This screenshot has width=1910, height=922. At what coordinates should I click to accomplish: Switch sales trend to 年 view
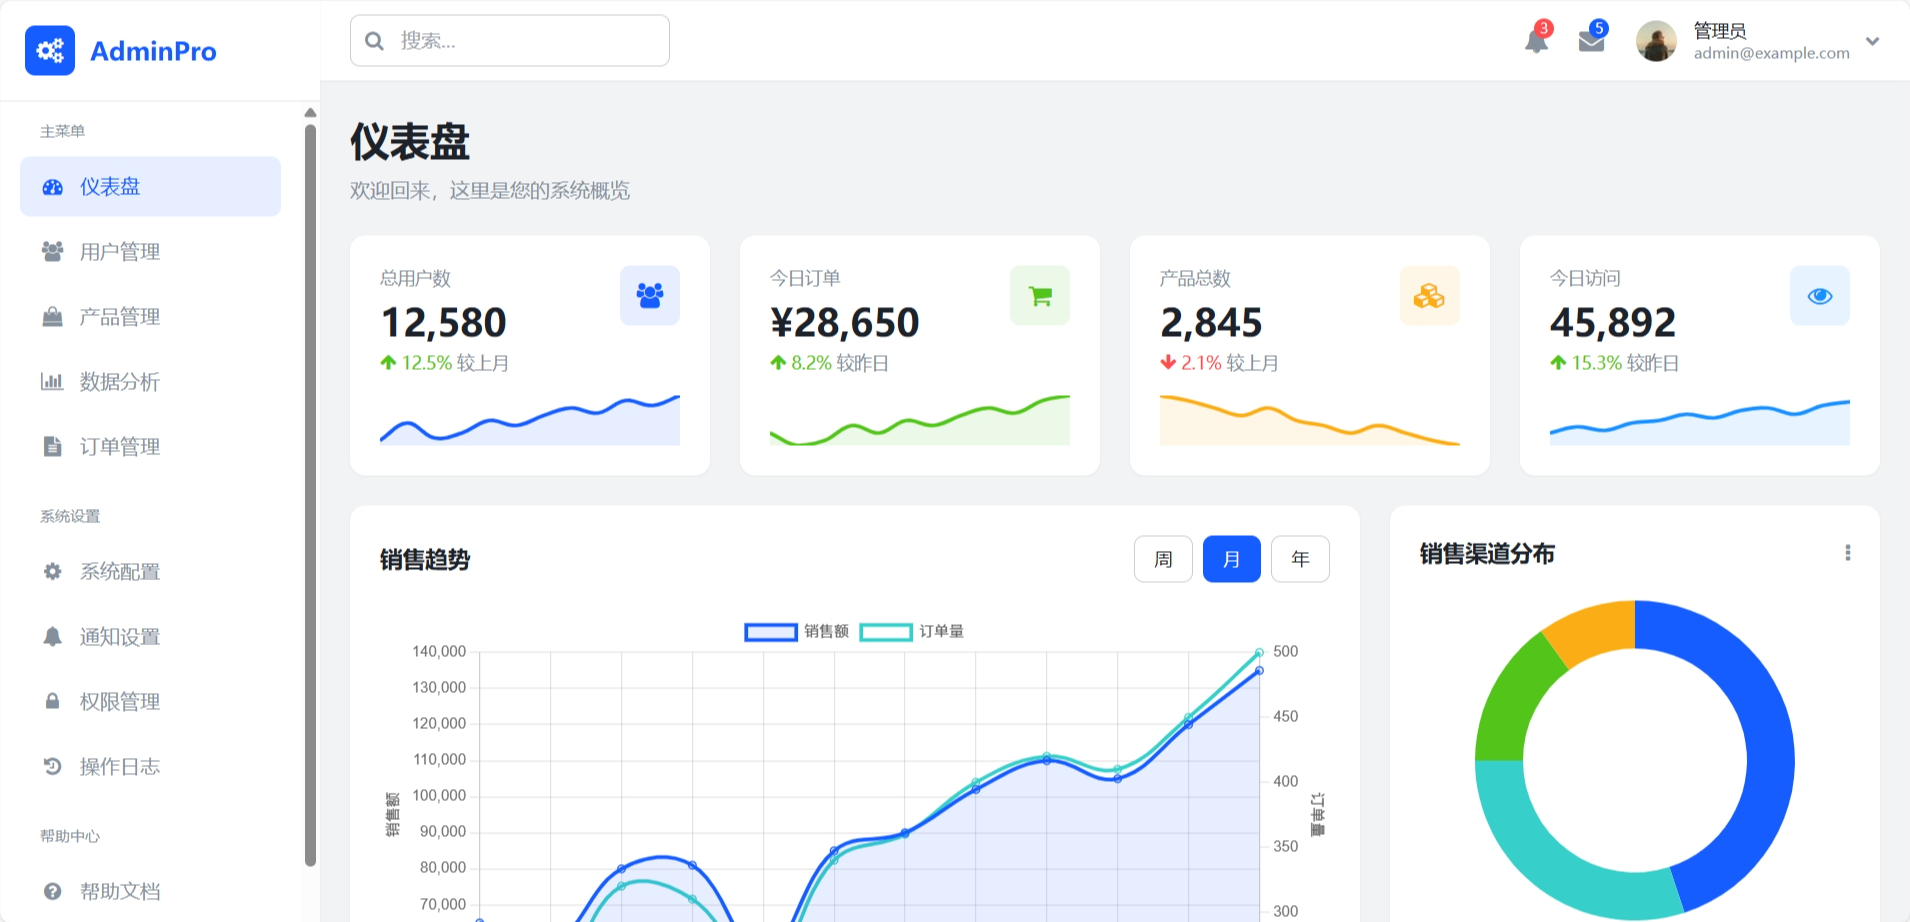(x=1300, y=559)
